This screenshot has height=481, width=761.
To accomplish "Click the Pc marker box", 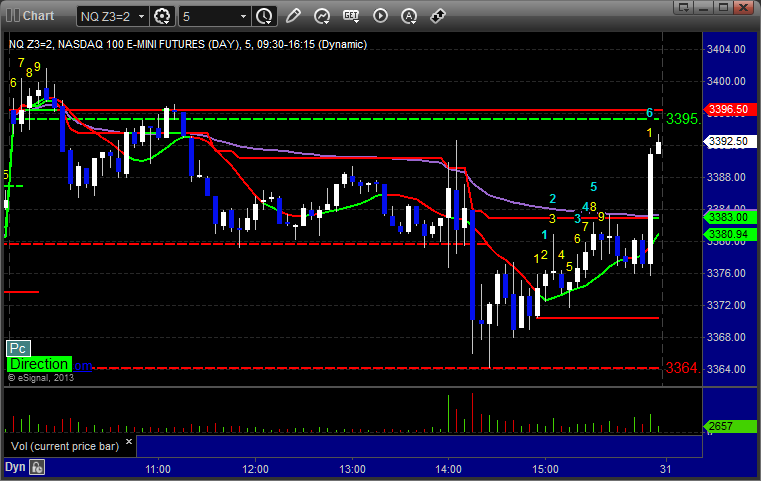I will (18, 348).
